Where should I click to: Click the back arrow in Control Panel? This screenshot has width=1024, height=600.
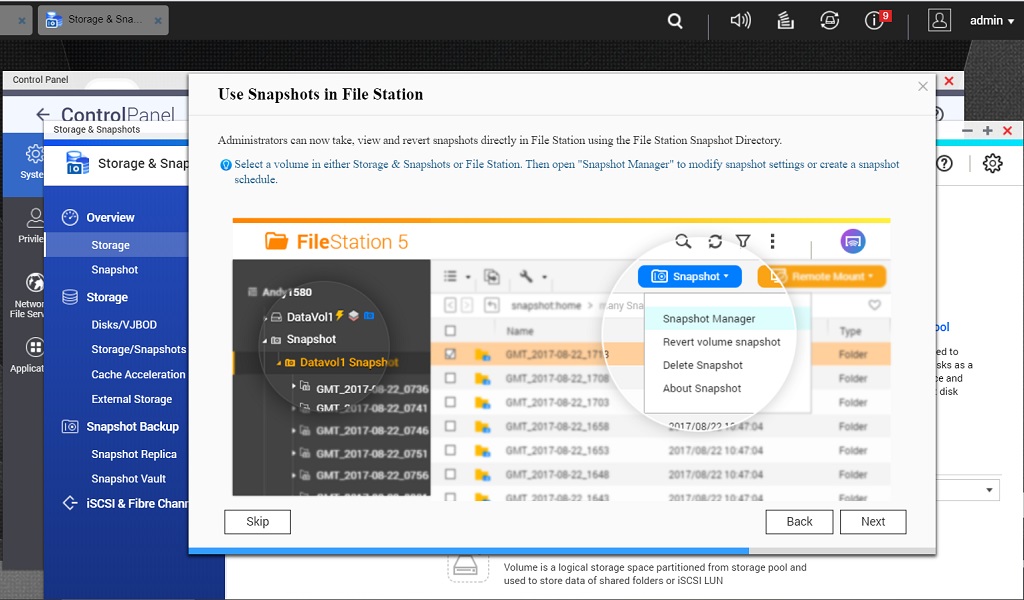[42, 115]
